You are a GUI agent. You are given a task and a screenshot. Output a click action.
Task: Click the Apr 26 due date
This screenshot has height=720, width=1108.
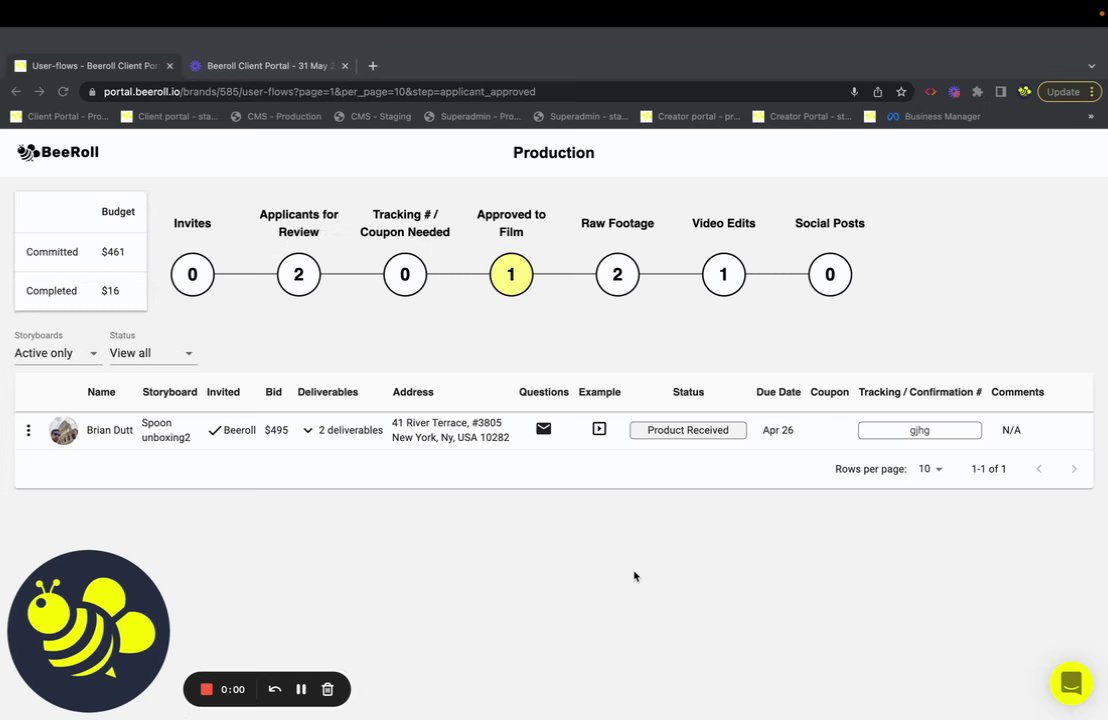click(x=778, y=430)
